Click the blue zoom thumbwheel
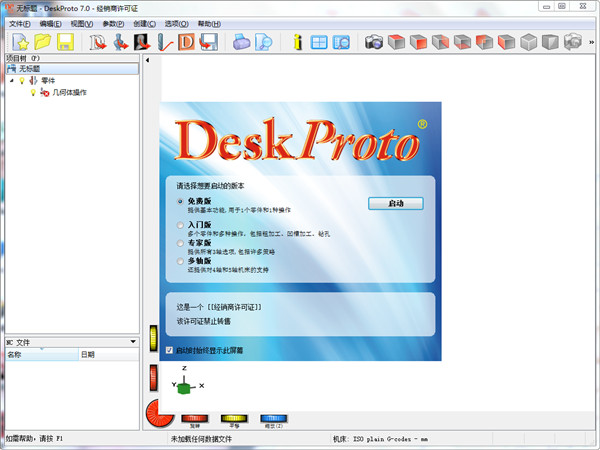 [274, 419]
